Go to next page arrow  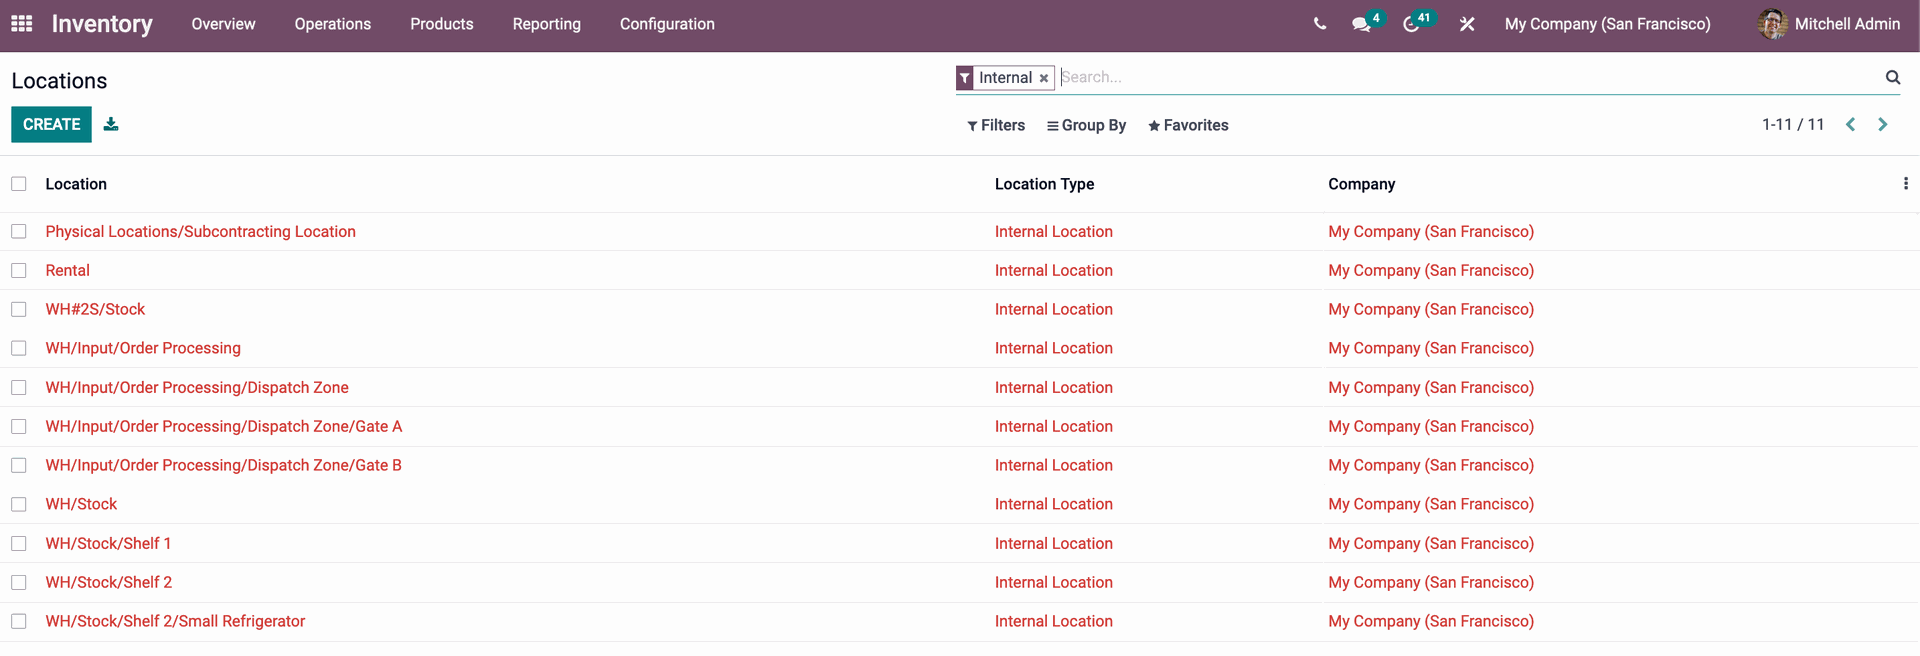click(1883, 125)
